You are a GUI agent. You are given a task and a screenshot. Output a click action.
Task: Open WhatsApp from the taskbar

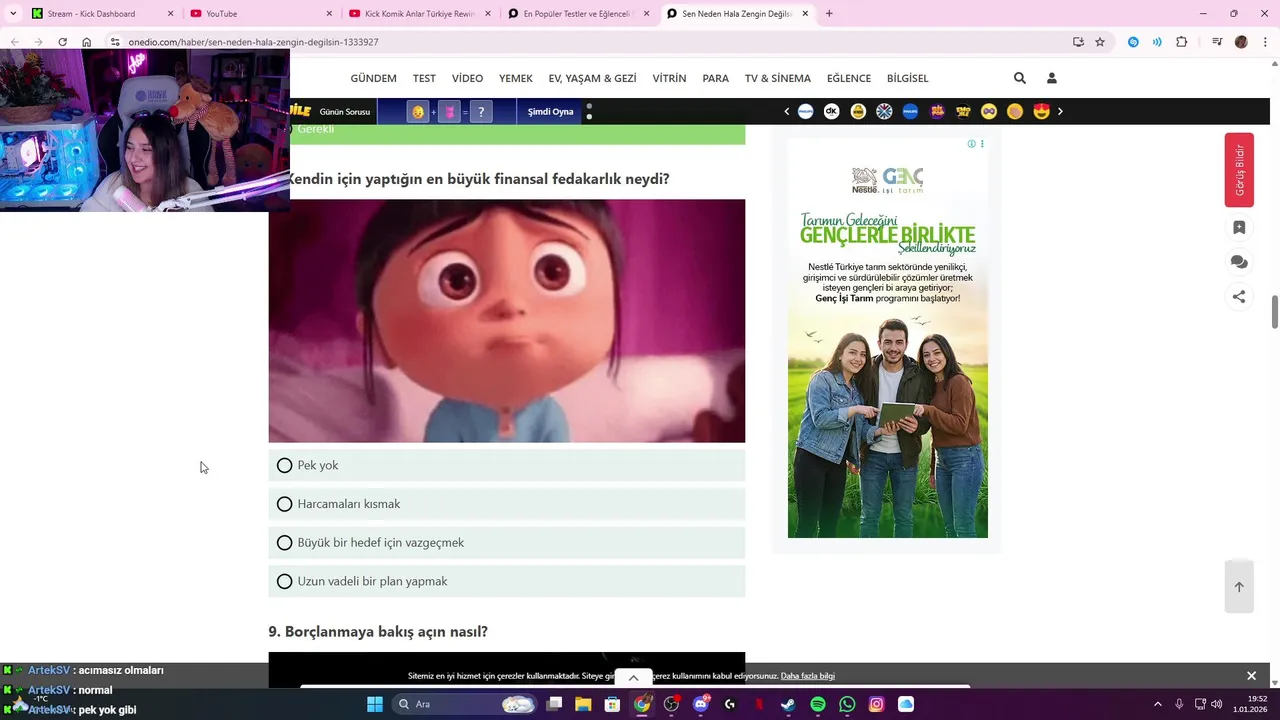point(847,704)
